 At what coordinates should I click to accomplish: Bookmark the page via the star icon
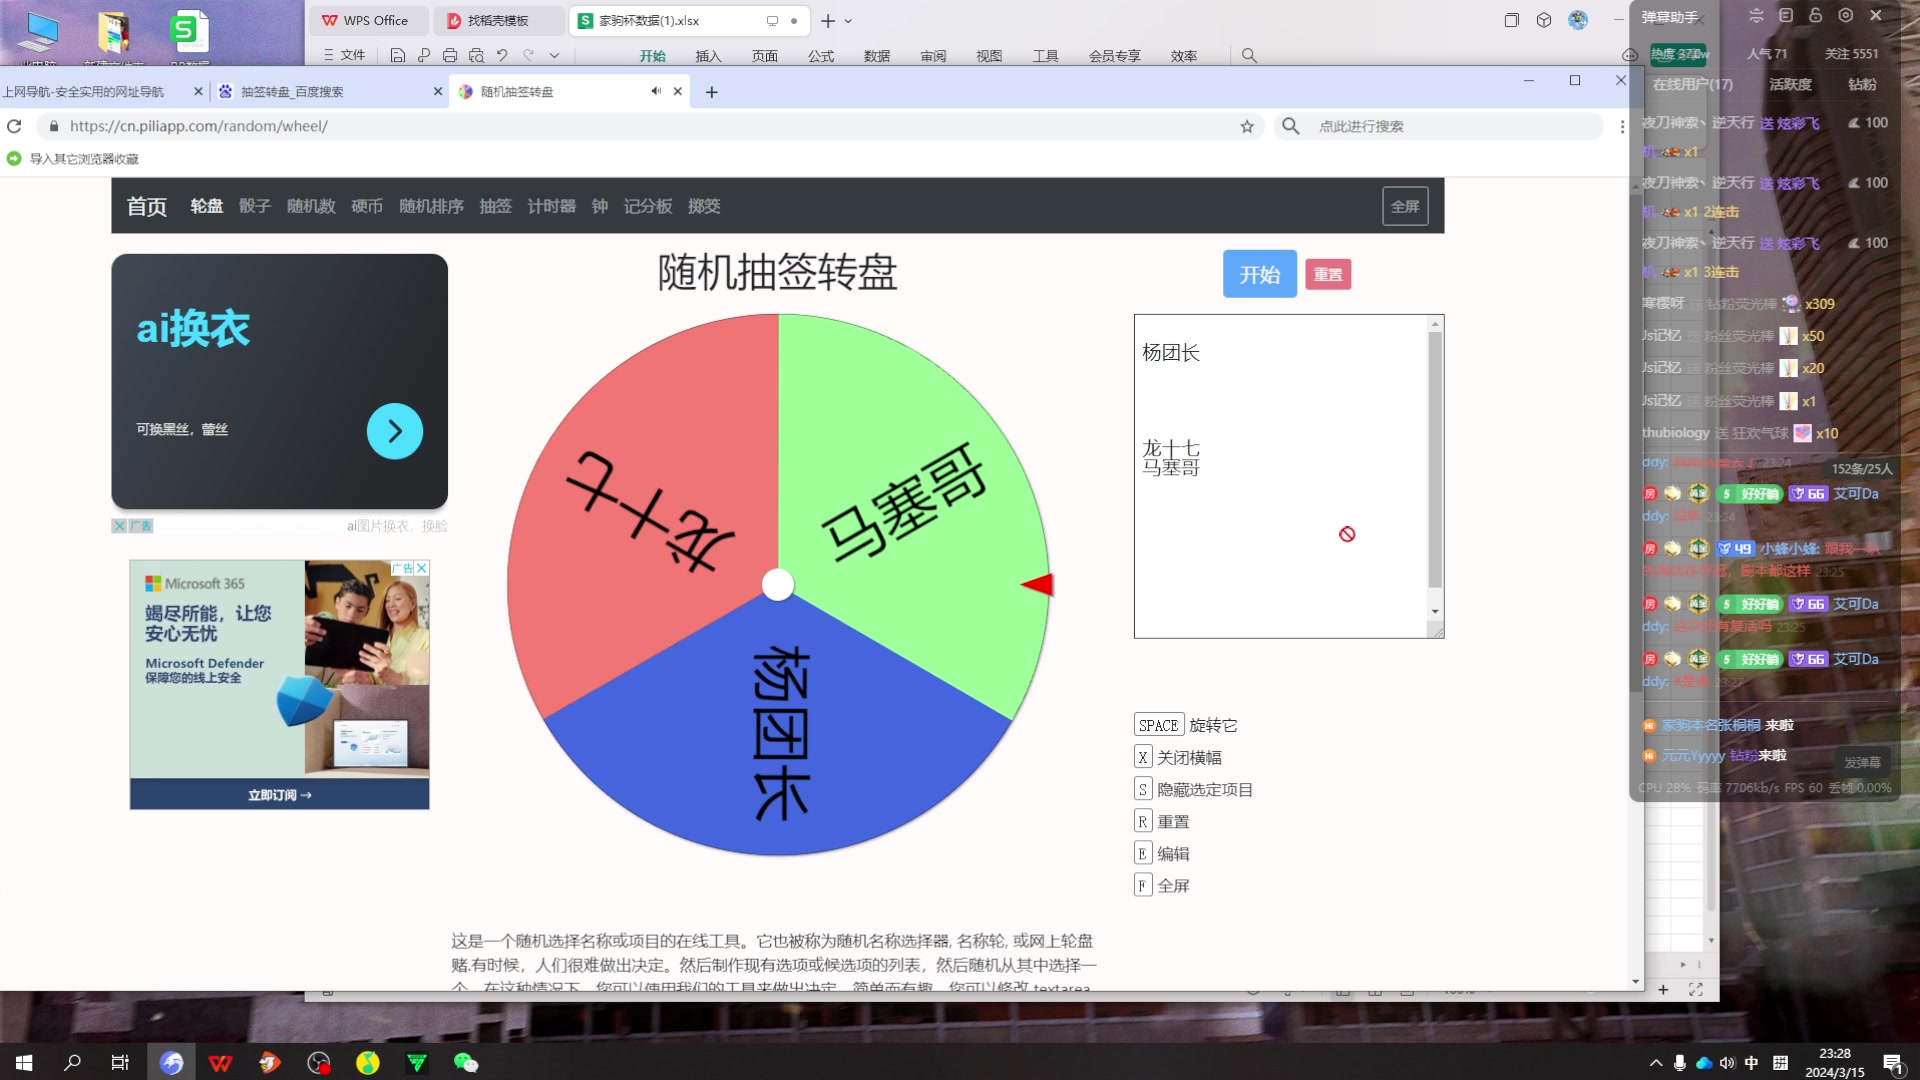1247,127
